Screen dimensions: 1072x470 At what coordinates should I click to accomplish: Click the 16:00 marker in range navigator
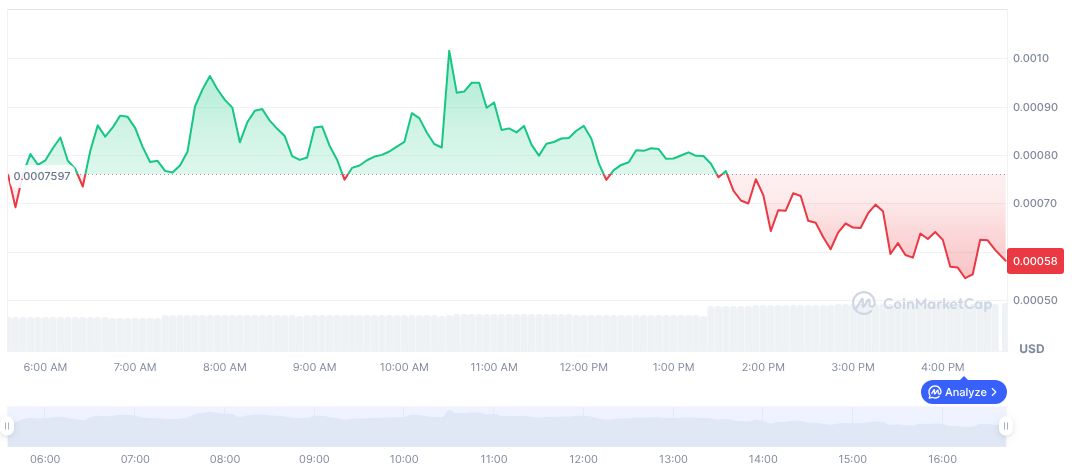click(x=942, y=459)
